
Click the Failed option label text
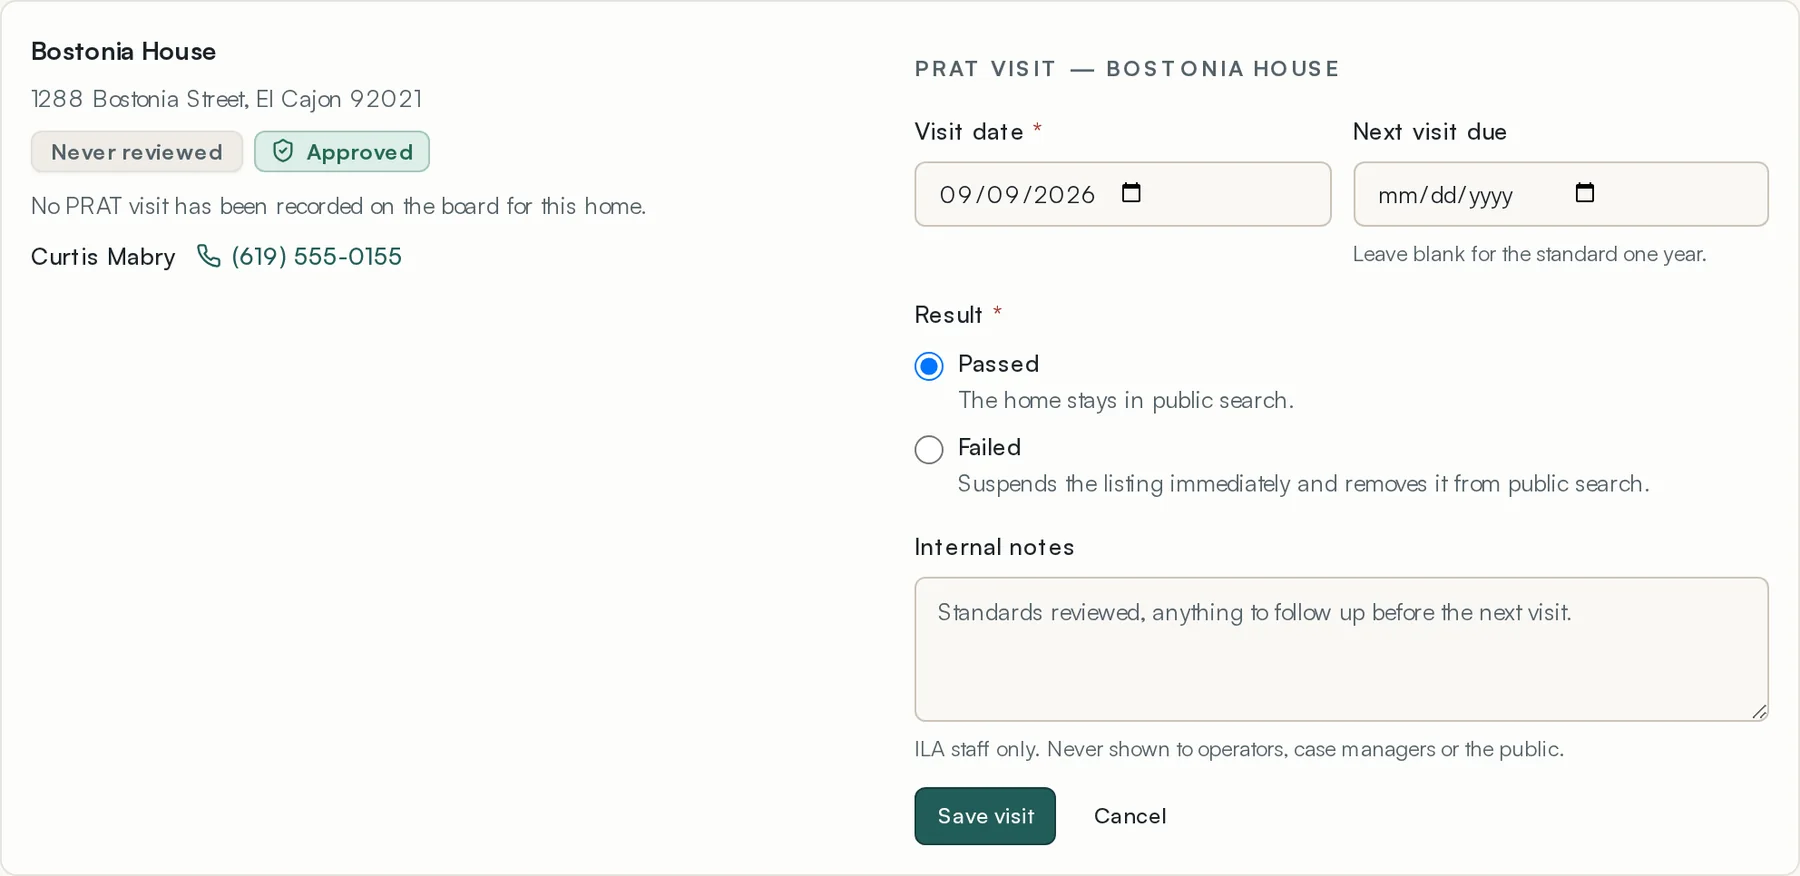(989, 447)
